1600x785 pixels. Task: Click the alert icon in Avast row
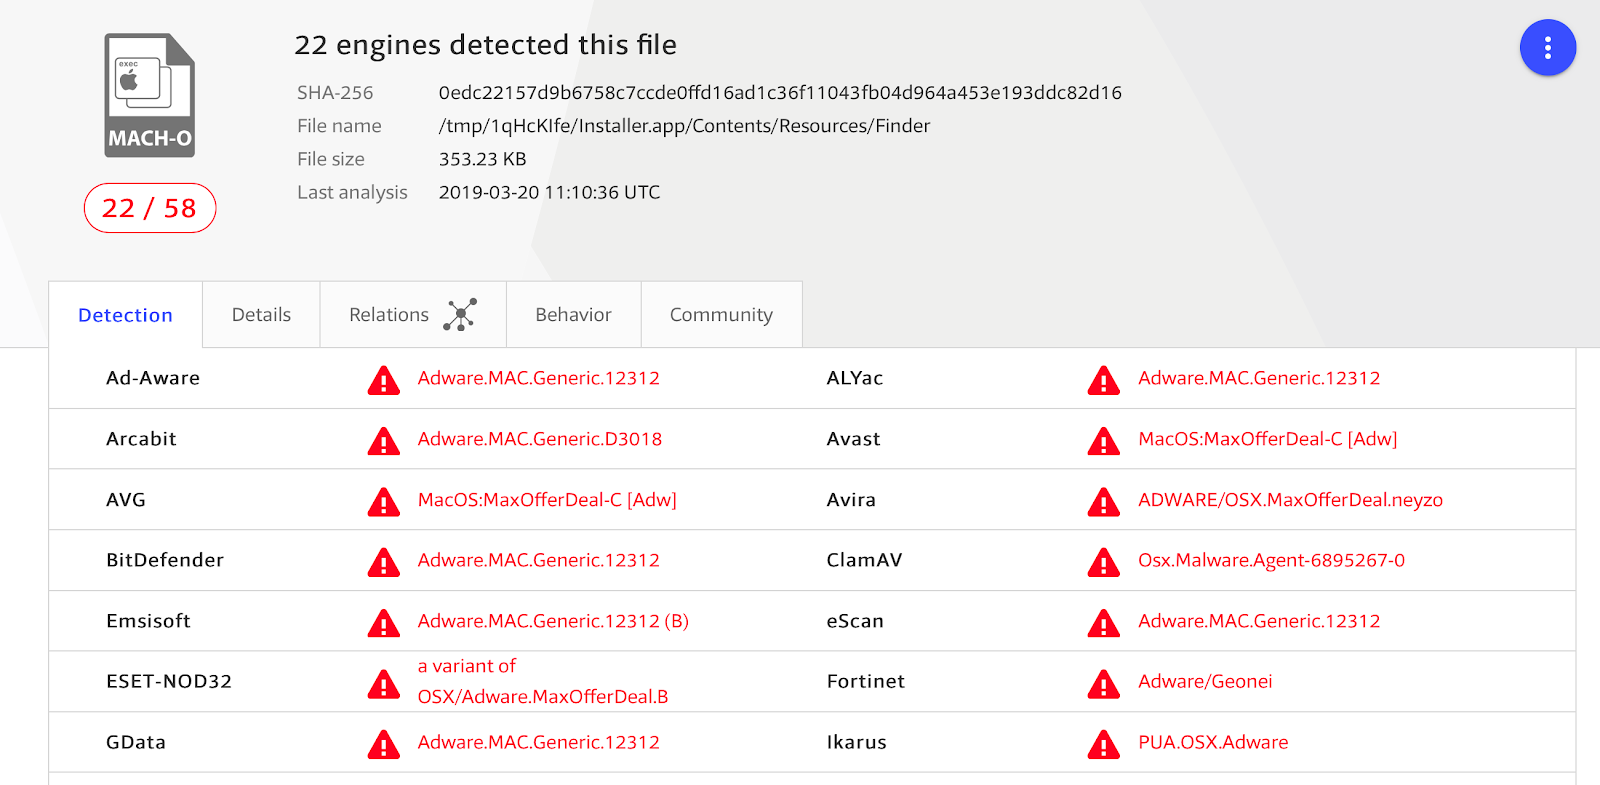(x=1103, y=441)
